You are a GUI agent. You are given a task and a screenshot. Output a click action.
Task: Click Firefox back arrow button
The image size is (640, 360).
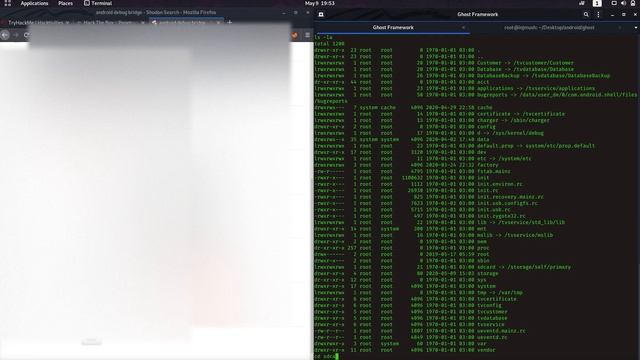5,35
